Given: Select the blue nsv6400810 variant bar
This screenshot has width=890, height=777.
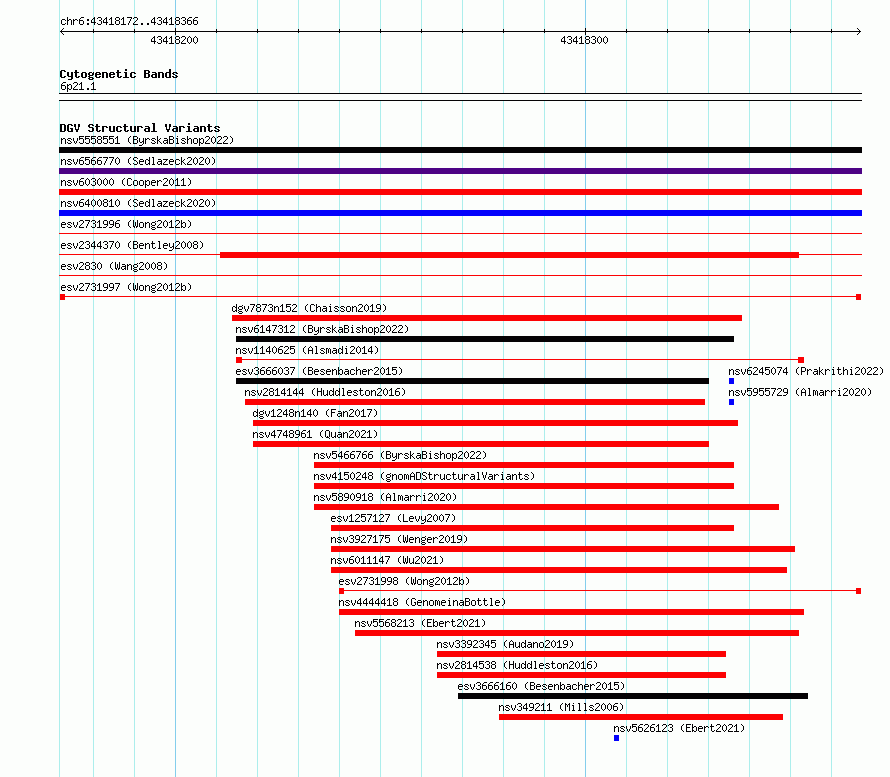Looking at the screenshot, I should 460,213.
